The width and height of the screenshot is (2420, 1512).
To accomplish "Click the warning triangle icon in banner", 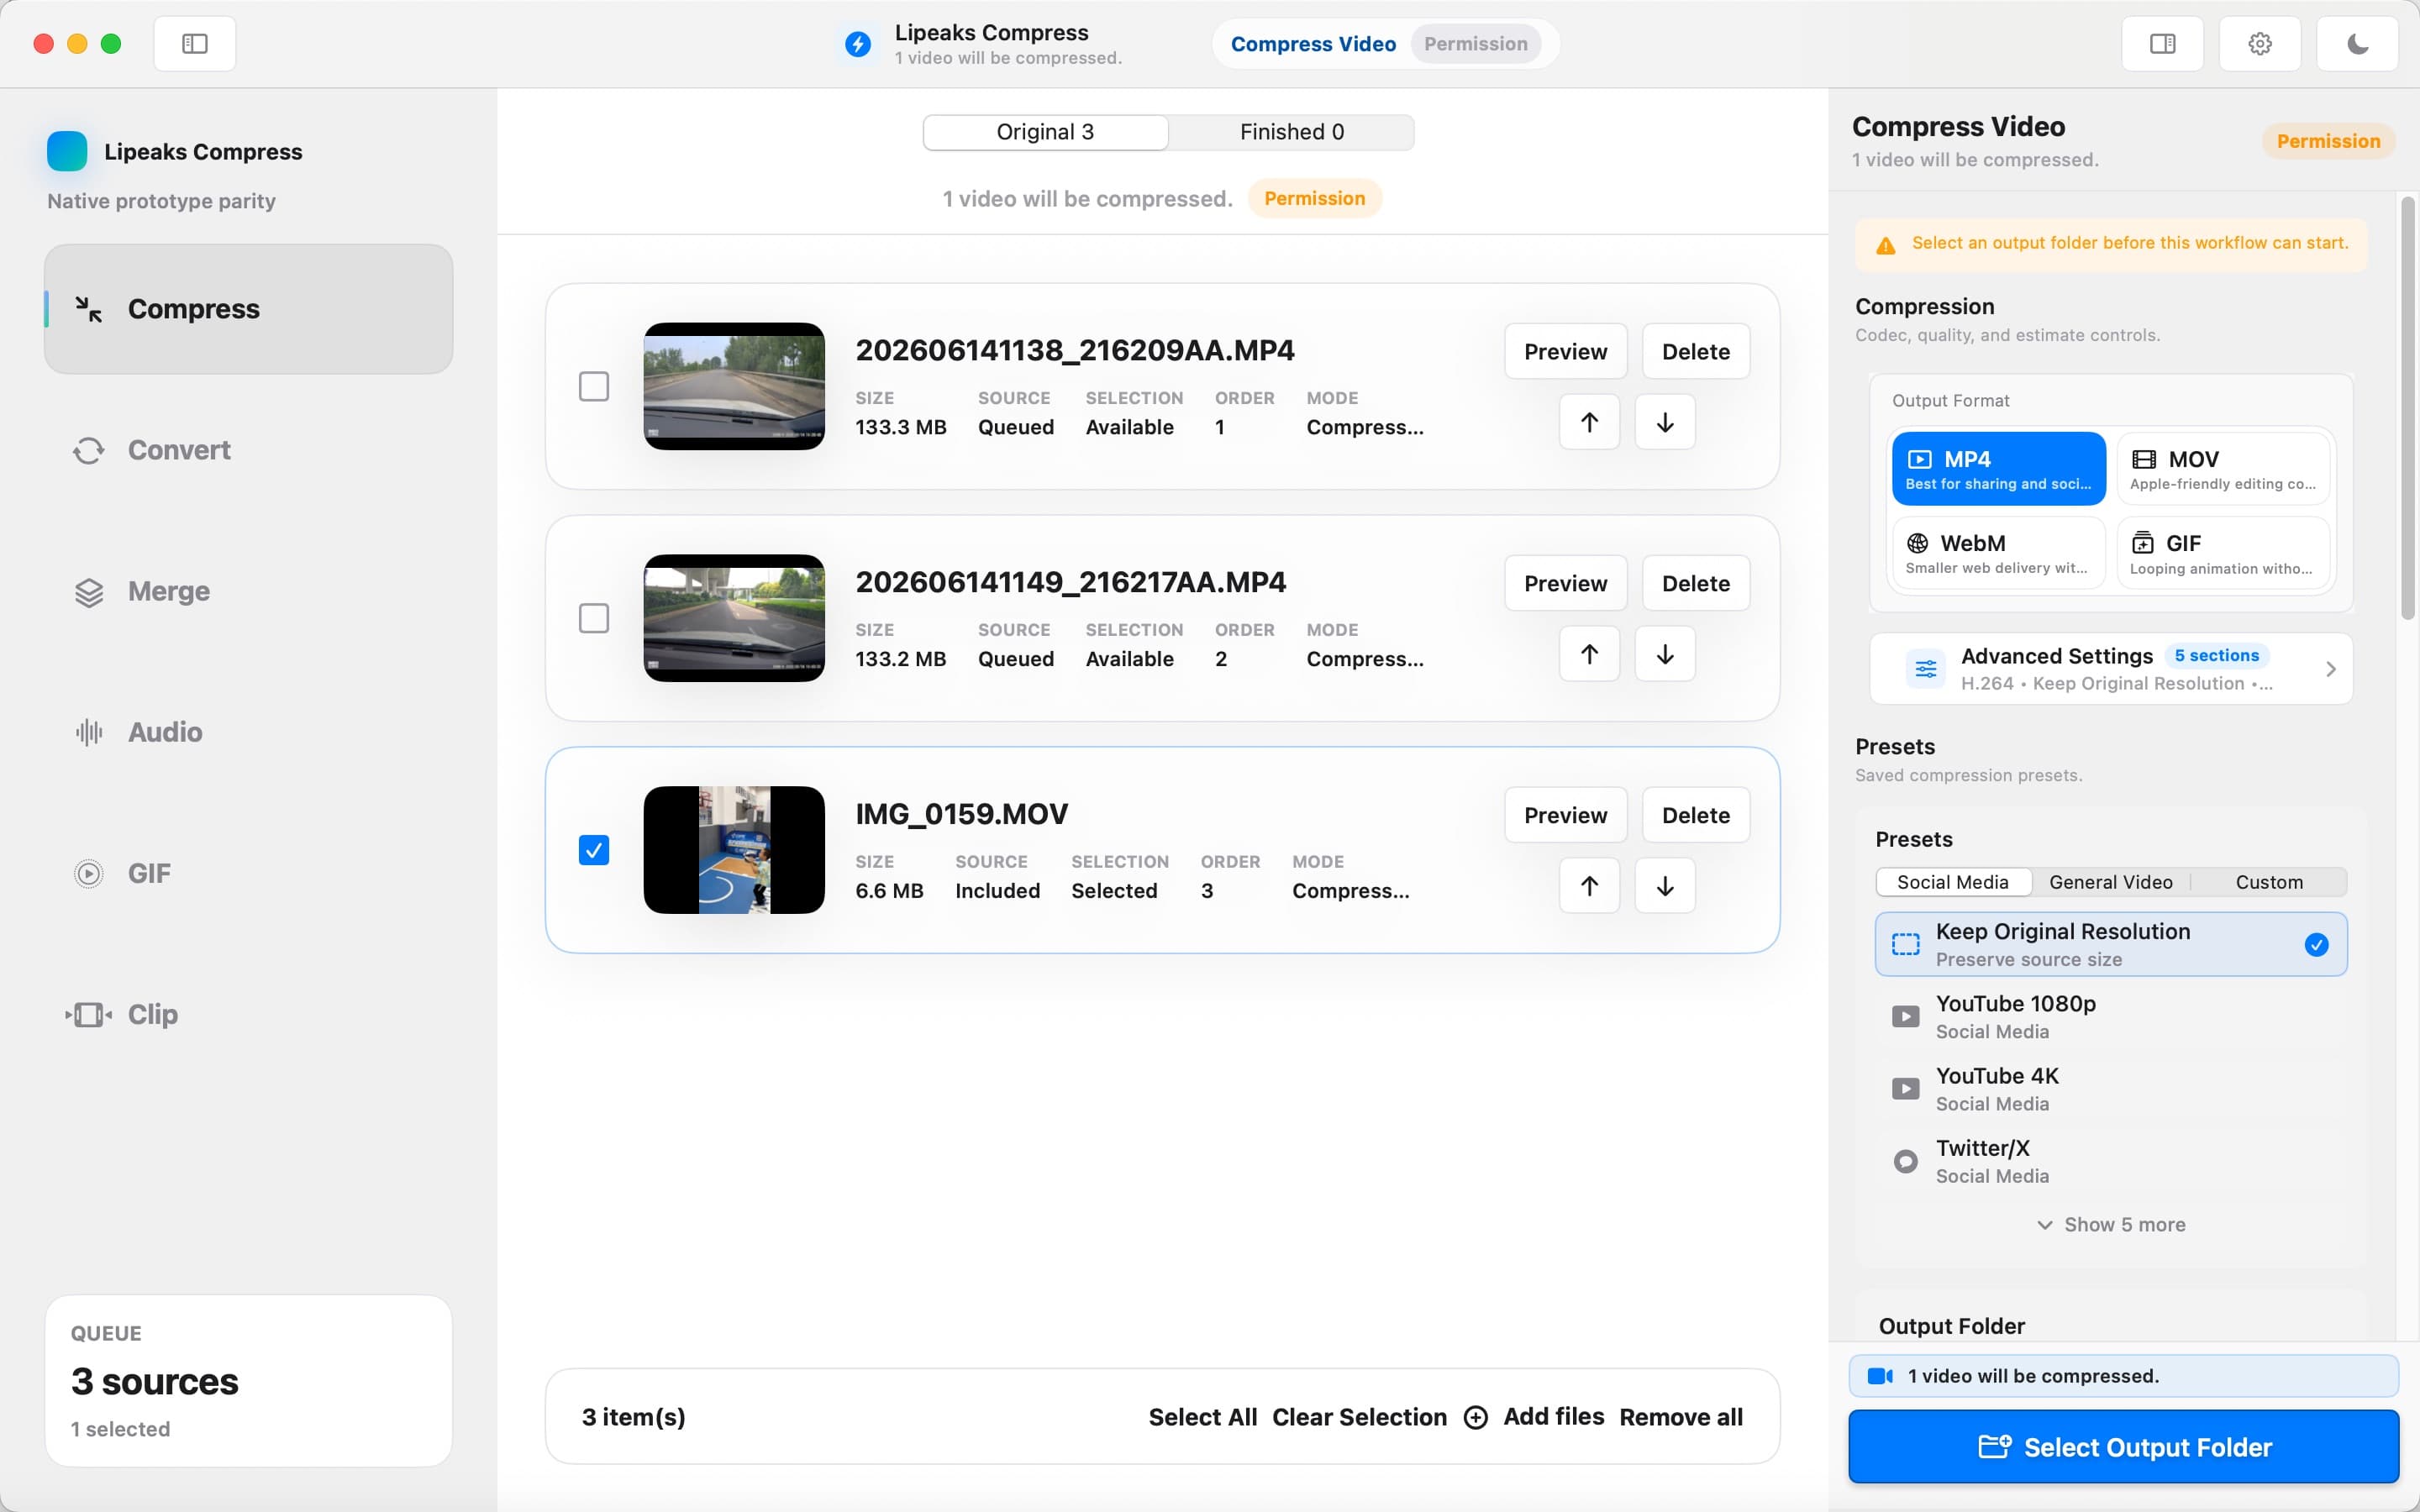I will [1885, 245].
